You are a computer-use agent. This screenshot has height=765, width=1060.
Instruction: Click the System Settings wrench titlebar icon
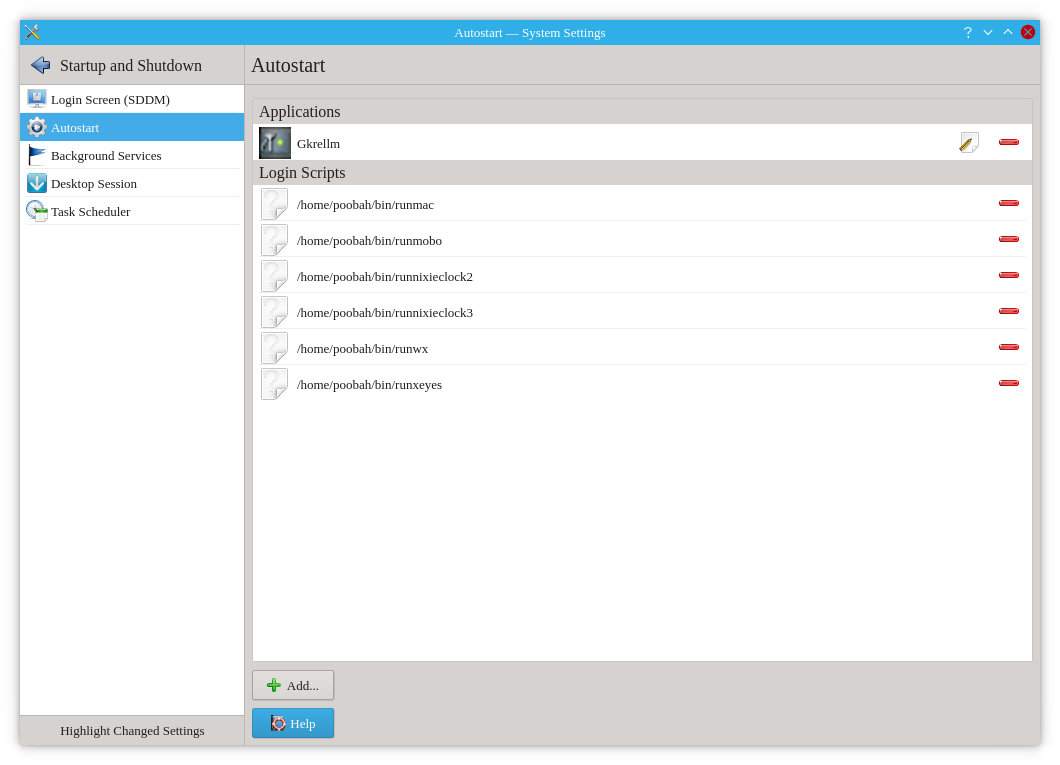(x=32, y=32)
